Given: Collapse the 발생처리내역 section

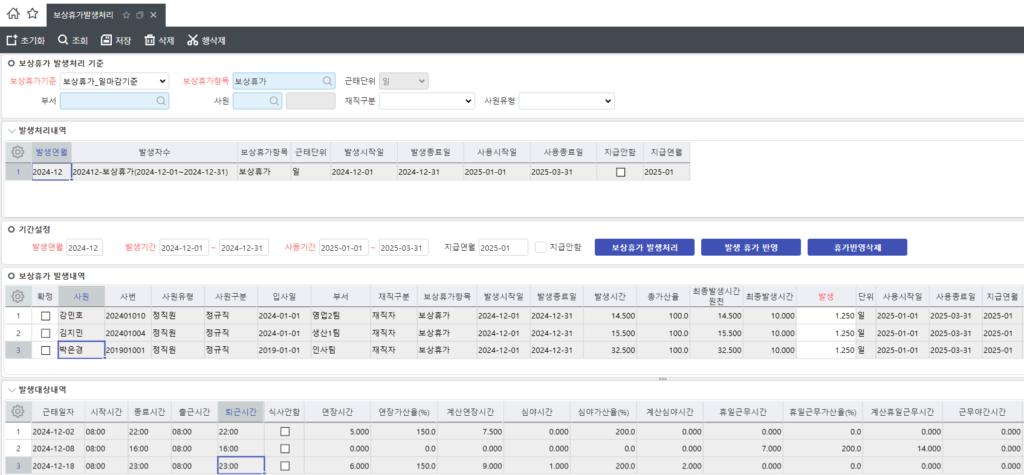Looking at the screenshot, I should tap(12, 131).
